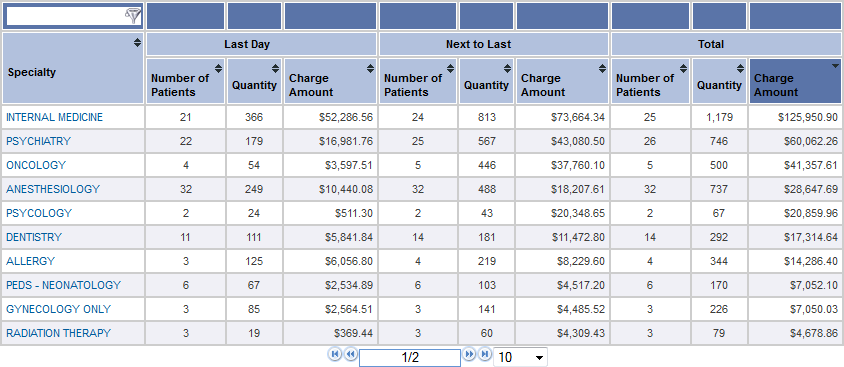Go to first page icon
This screenshot has width=844, height=367.
(335, 354)
